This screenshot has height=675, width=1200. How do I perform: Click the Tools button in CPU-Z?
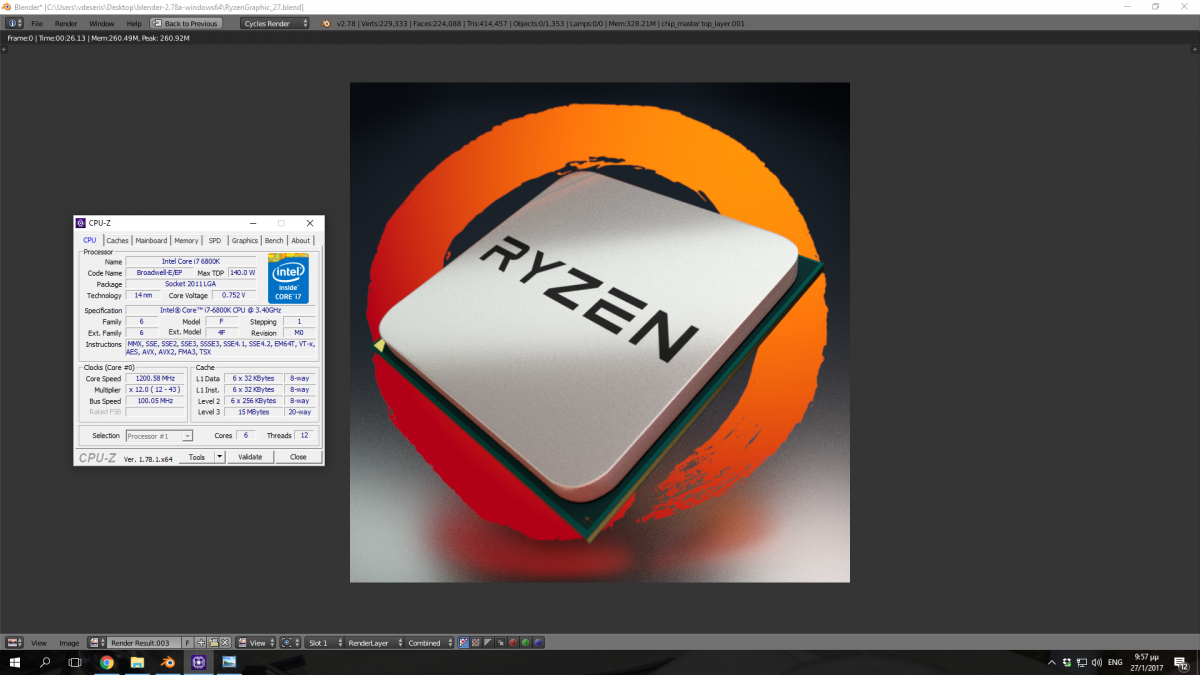(197, 457)
